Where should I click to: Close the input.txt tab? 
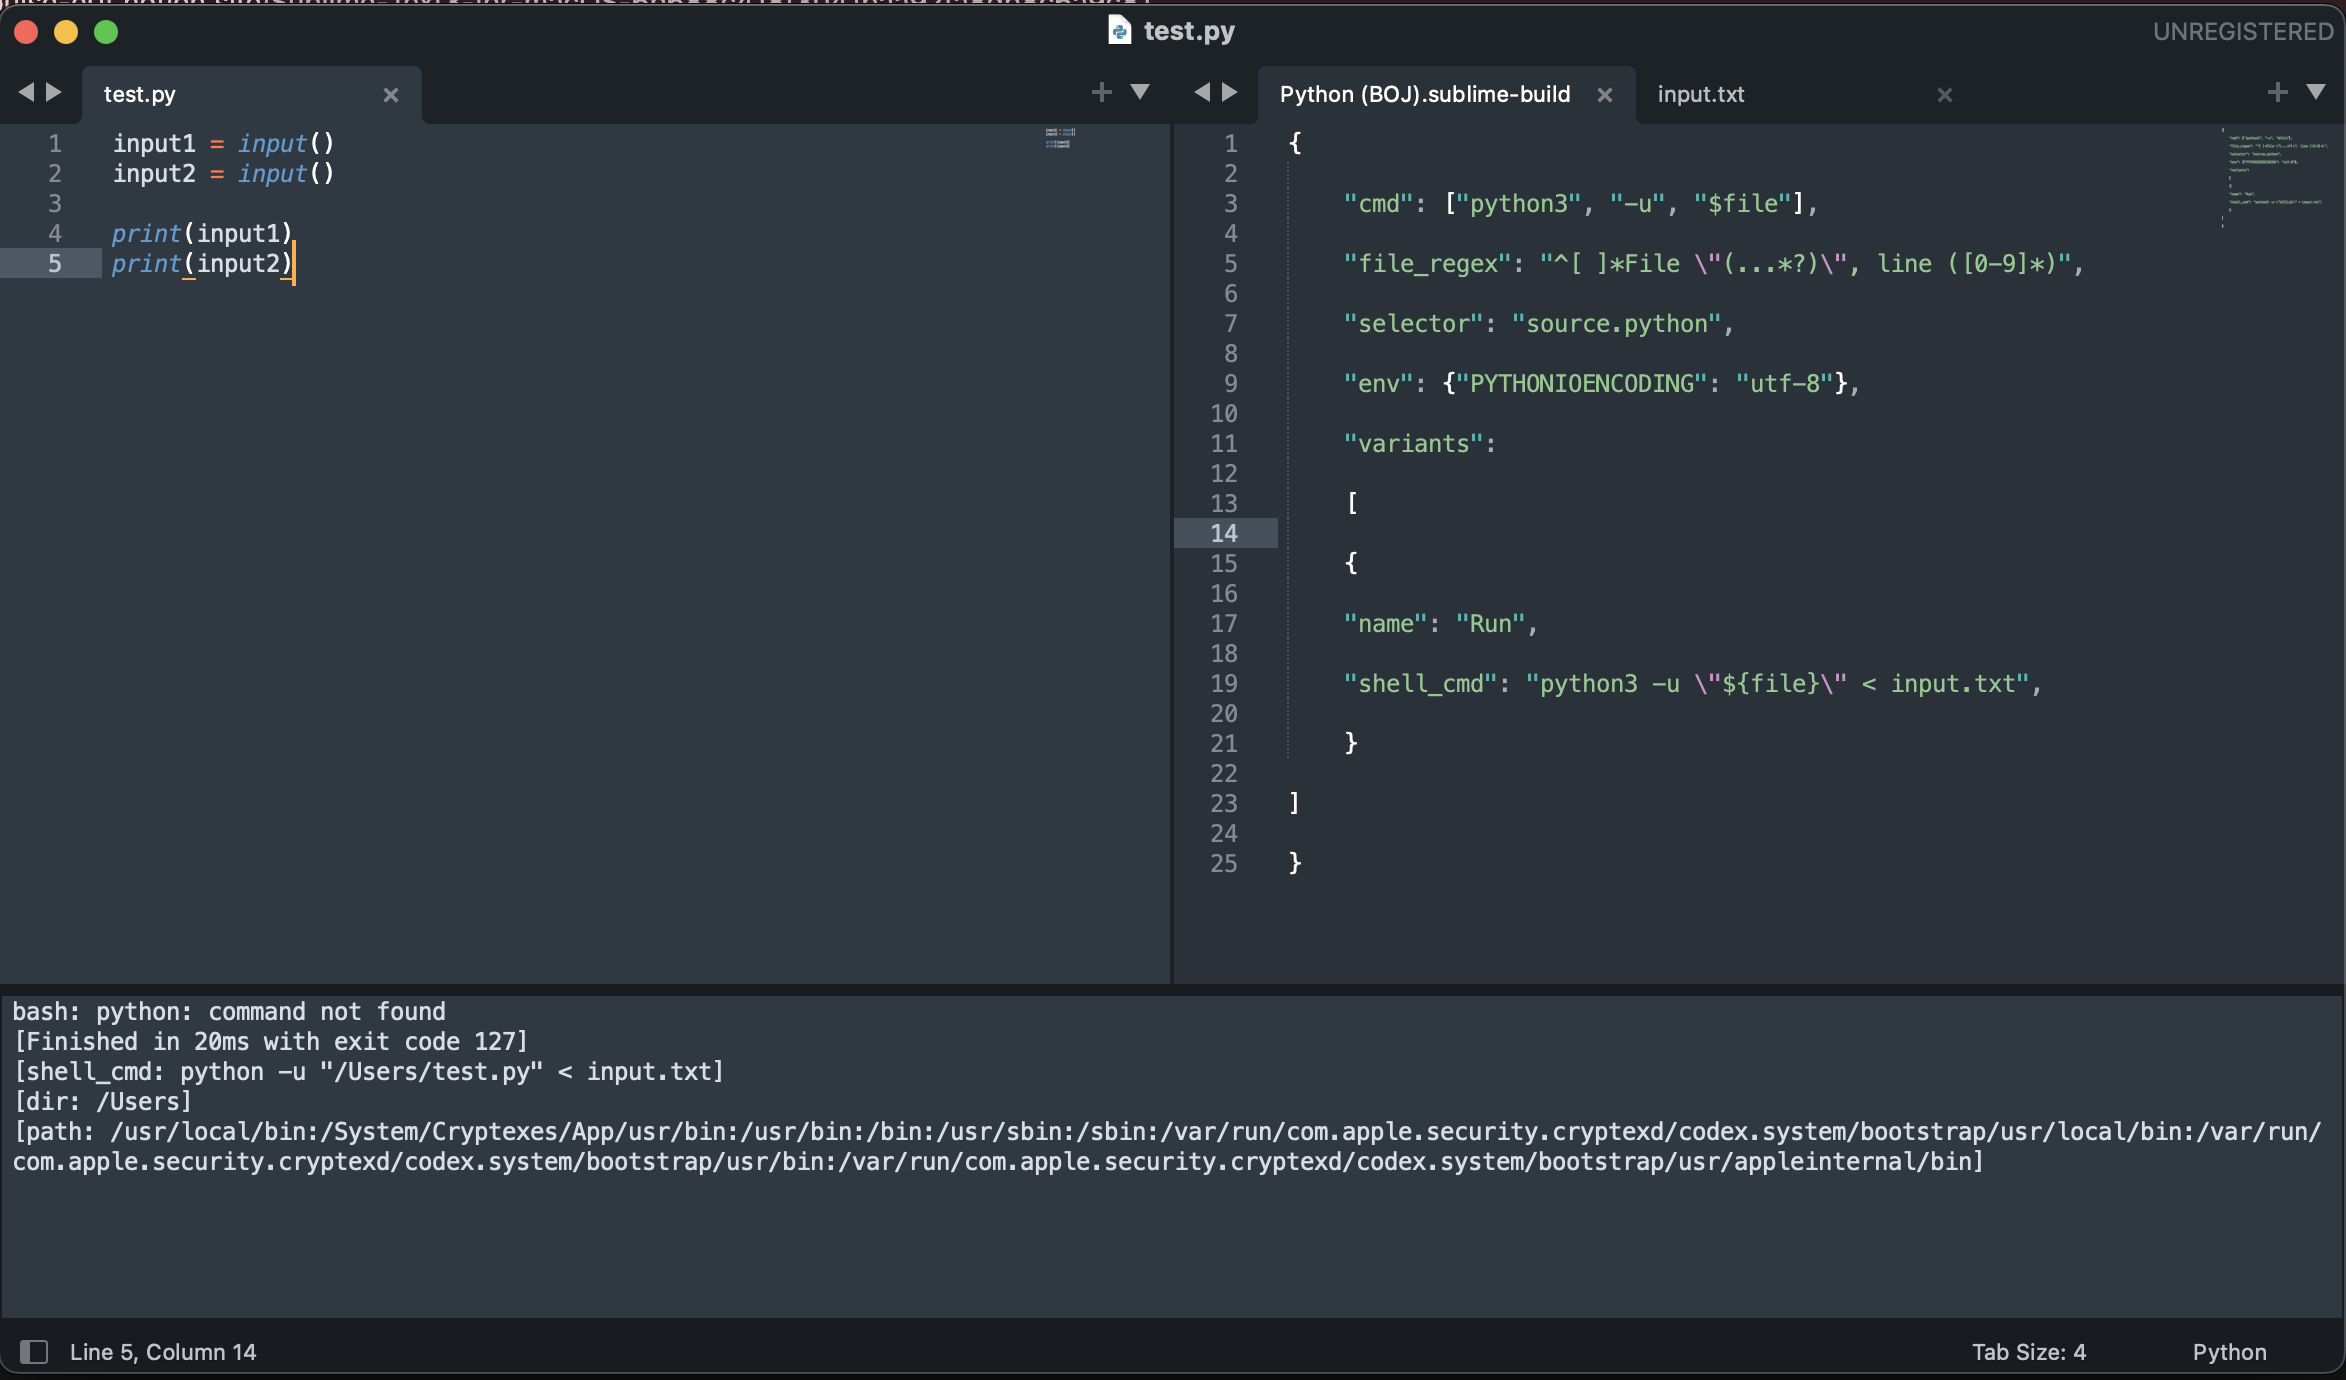click(1945, 95)
